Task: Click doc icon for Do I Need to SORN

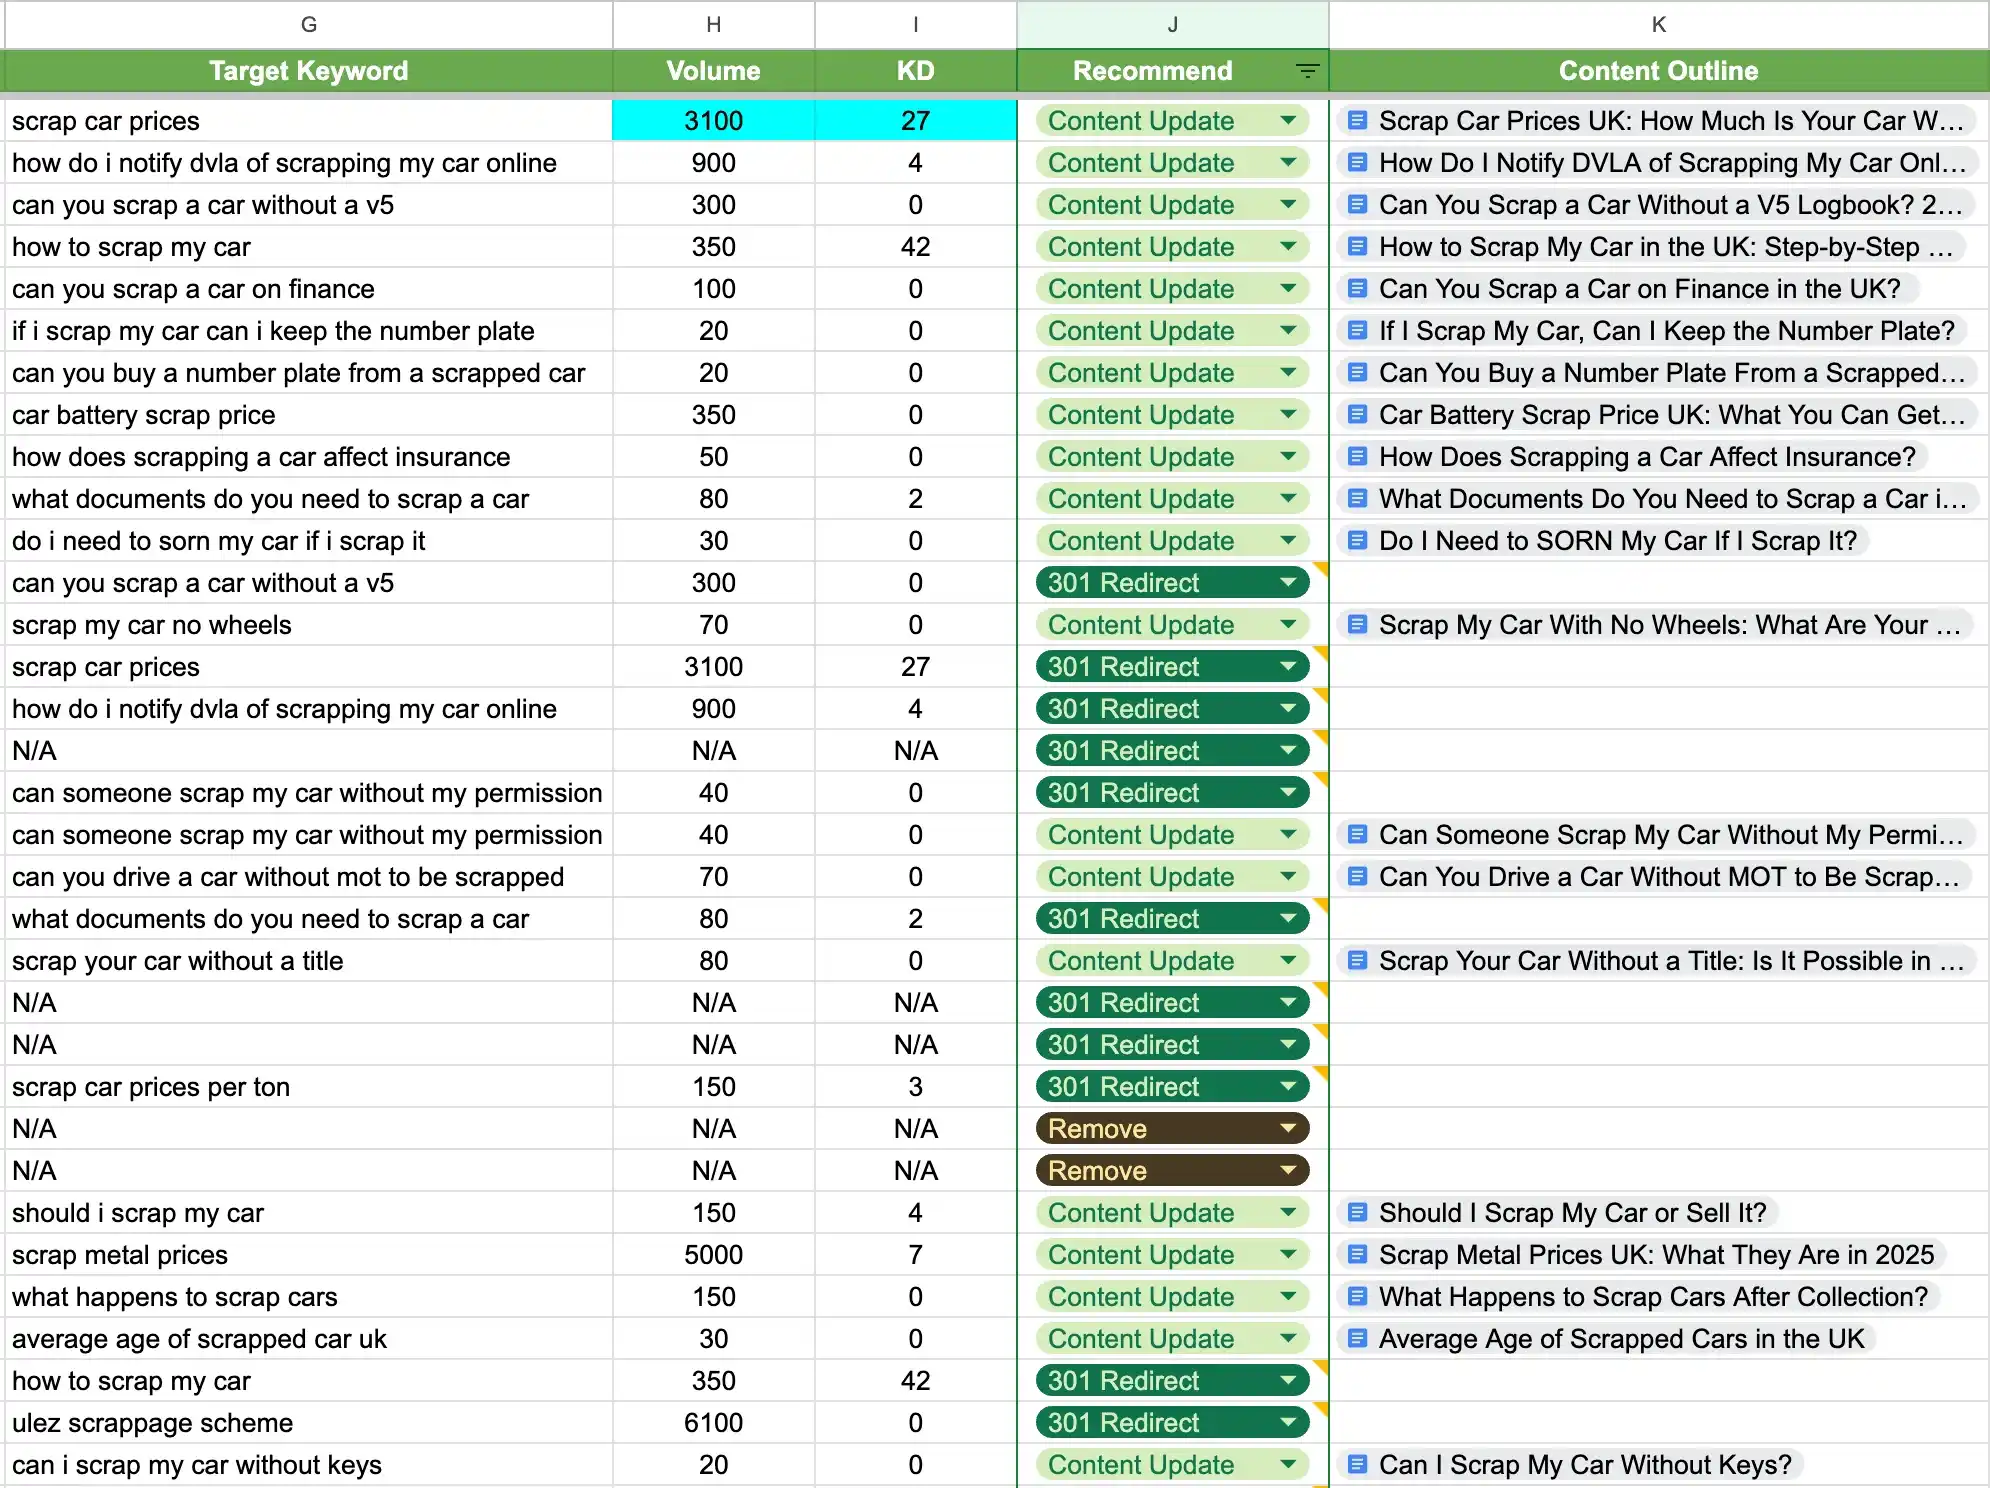Action: click(x=1357, y=541)
